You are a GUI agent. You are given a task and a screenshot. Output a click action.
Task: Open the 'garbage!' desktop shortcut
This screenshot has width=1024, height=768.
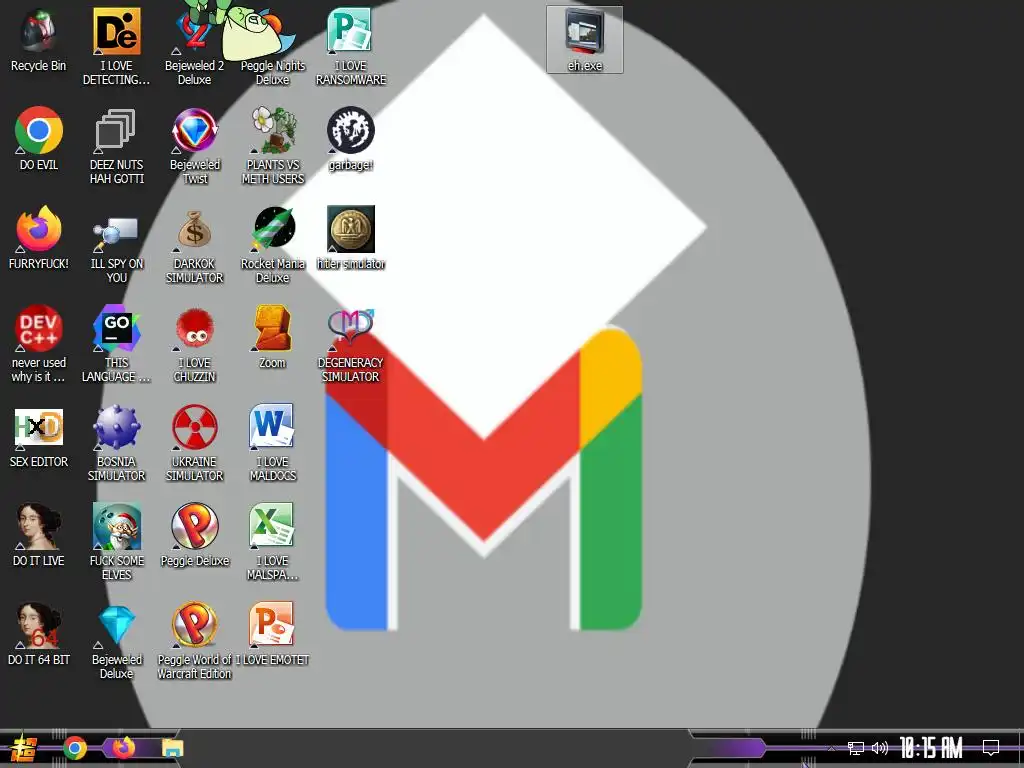351,139
